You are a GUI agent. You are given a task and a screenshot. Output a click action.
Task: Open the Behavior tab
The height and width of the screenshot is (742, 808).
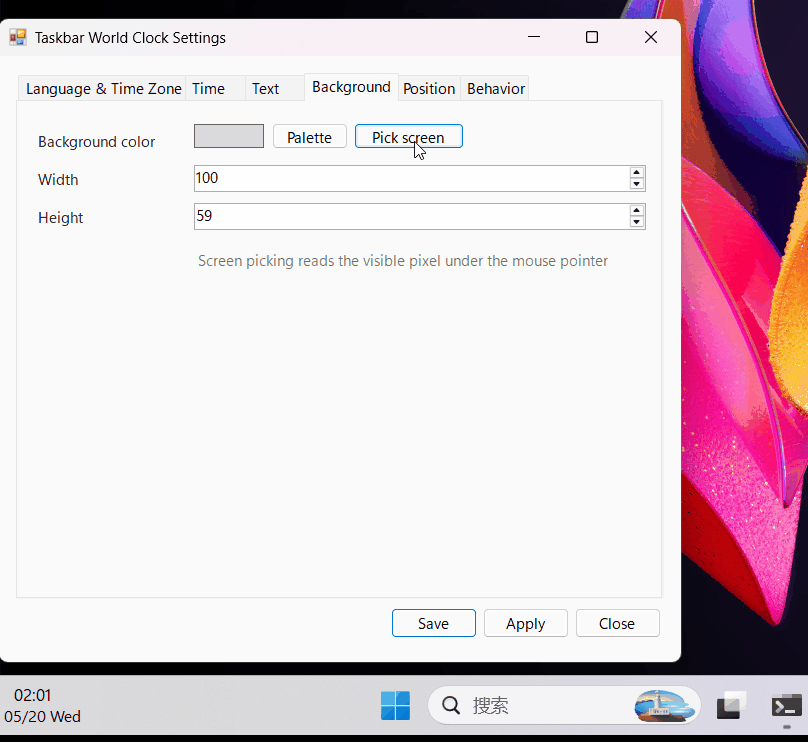click(495, 89)
